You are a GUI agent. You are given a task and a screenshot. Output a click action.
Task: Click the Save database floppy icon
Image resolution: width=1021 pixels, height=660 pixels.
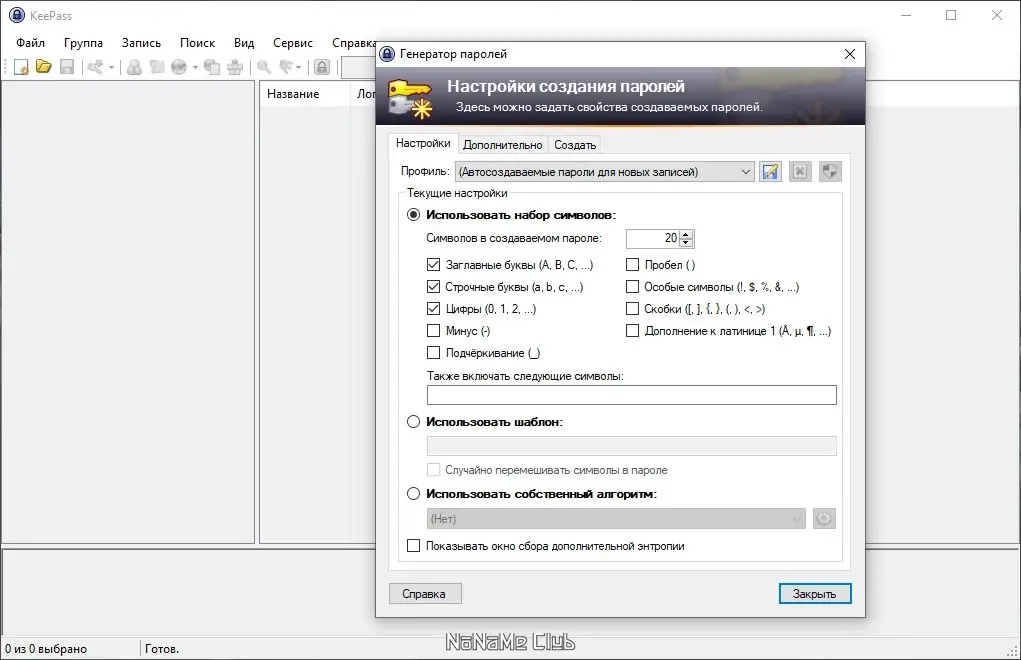point(66,66)
